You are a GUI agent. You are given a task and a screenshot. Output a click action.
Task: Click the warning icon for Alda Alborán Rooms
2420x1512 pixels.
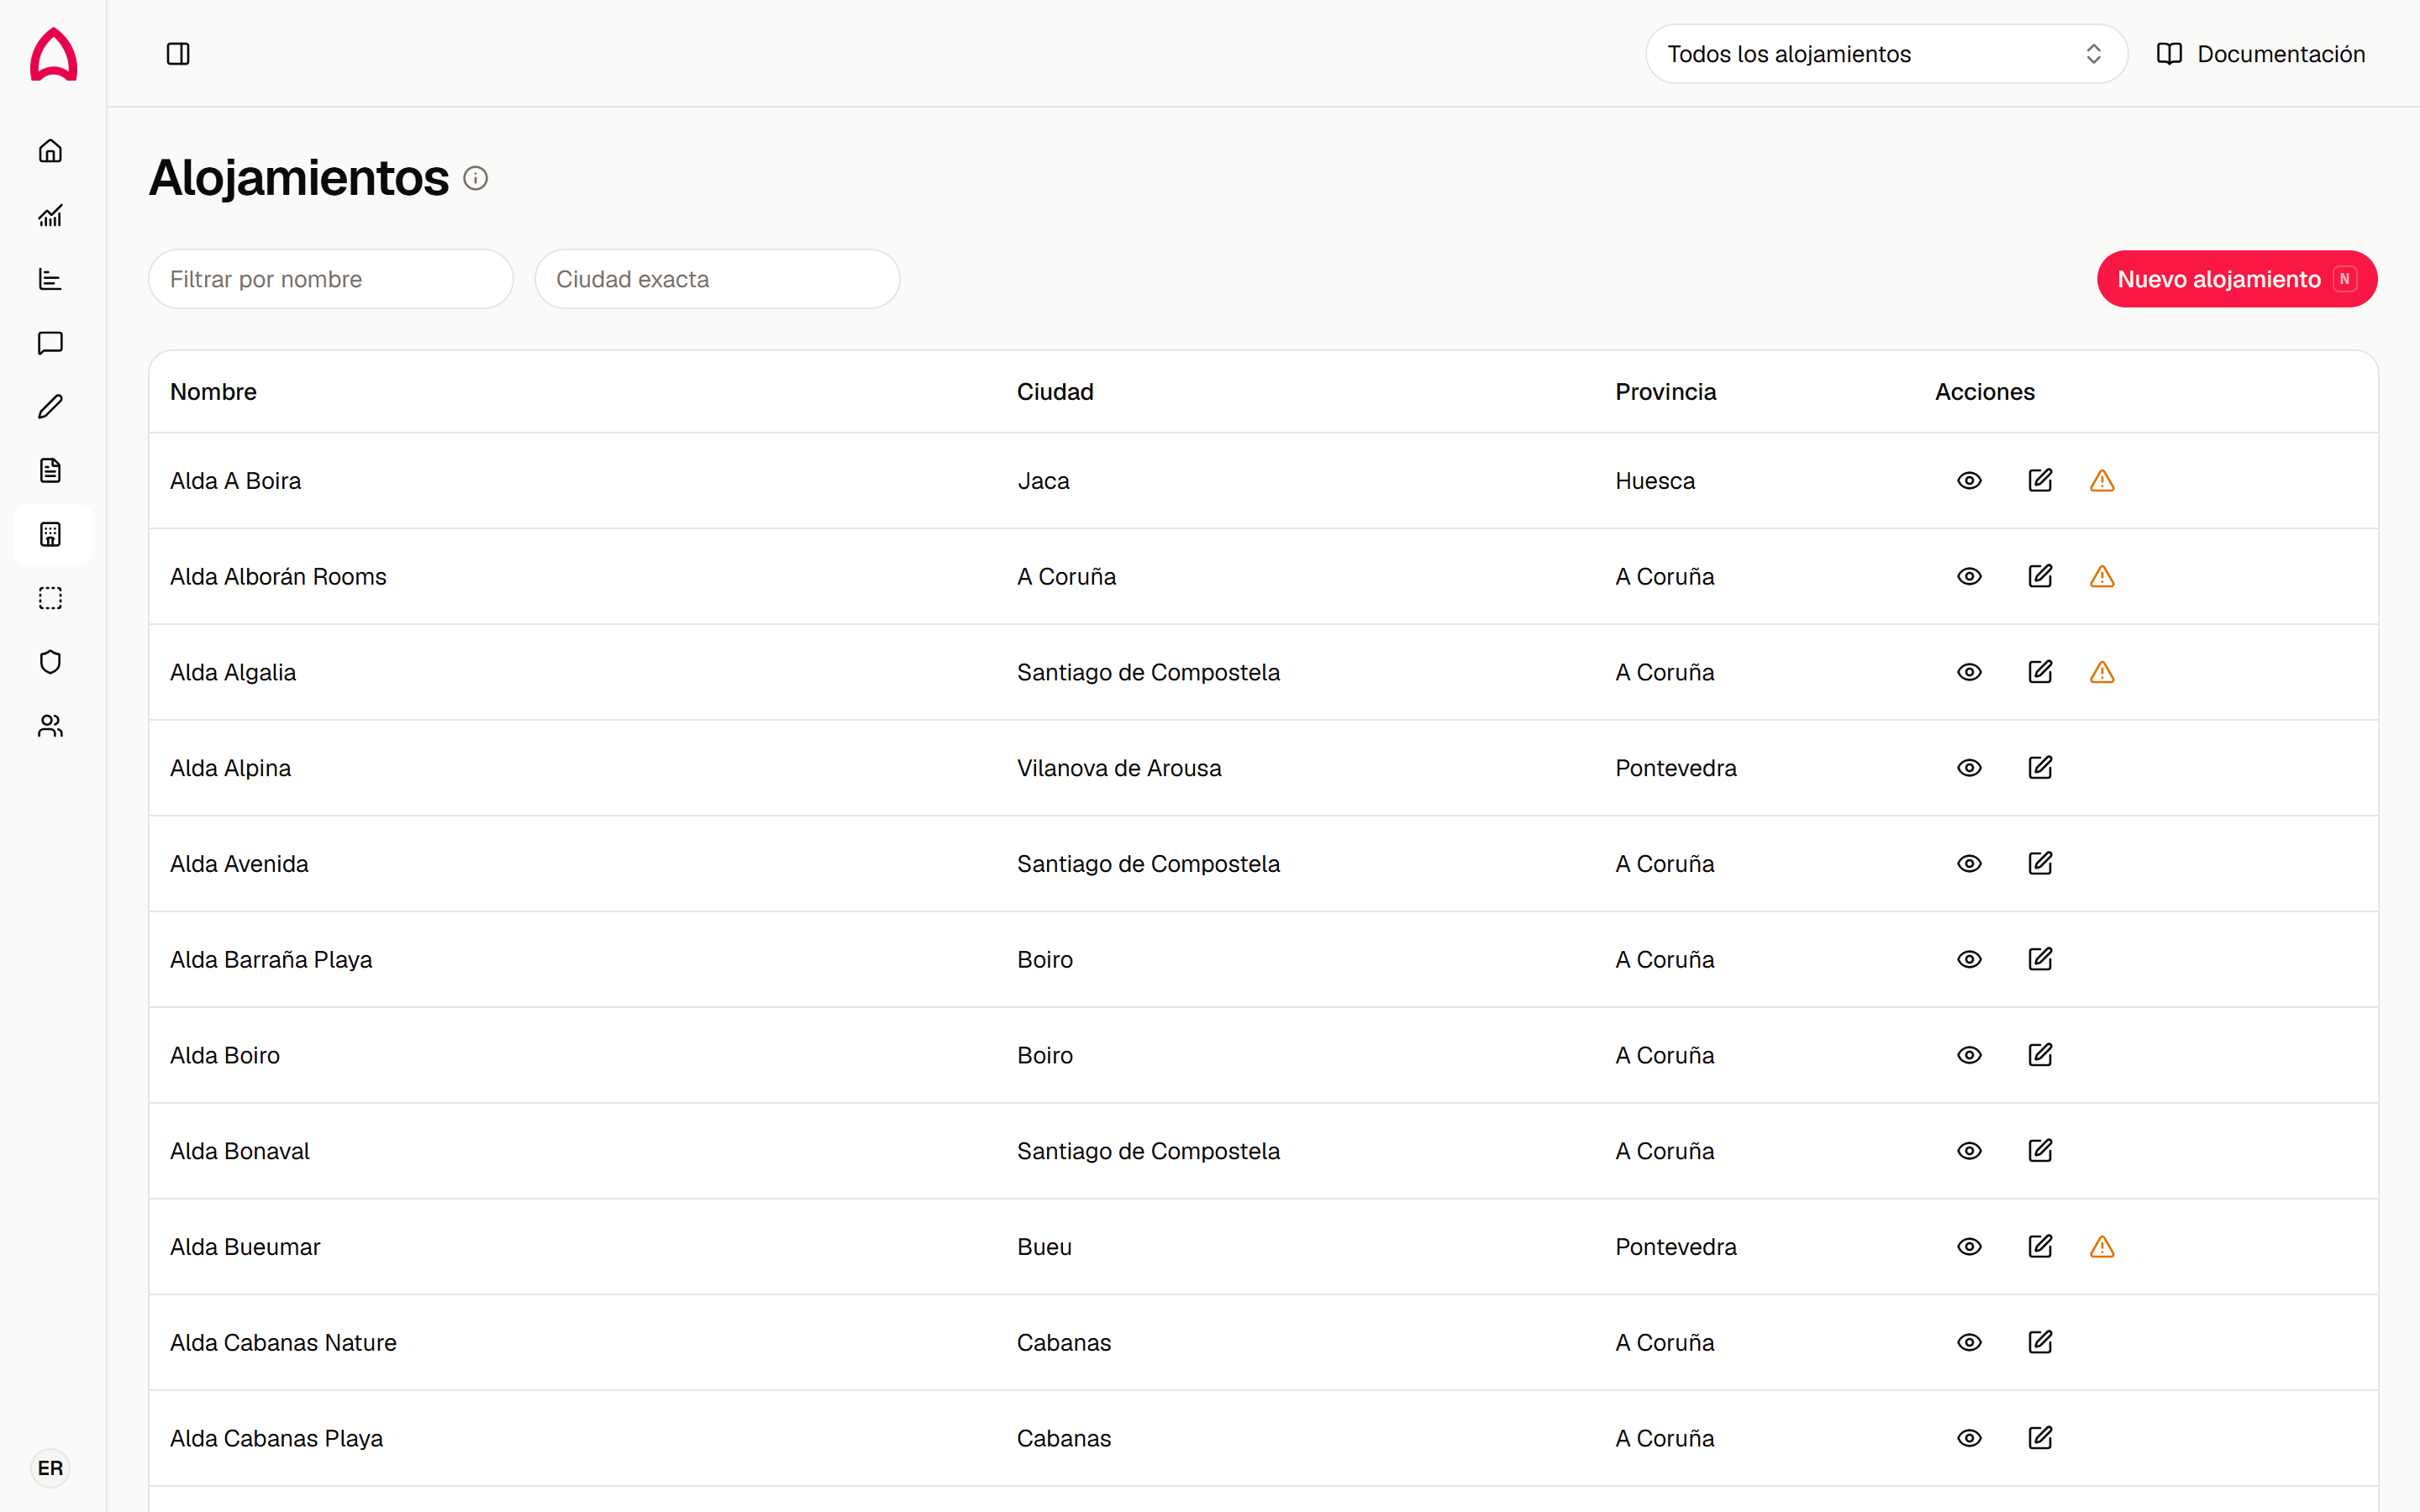pyautogui.click(x=2102, y=577)
